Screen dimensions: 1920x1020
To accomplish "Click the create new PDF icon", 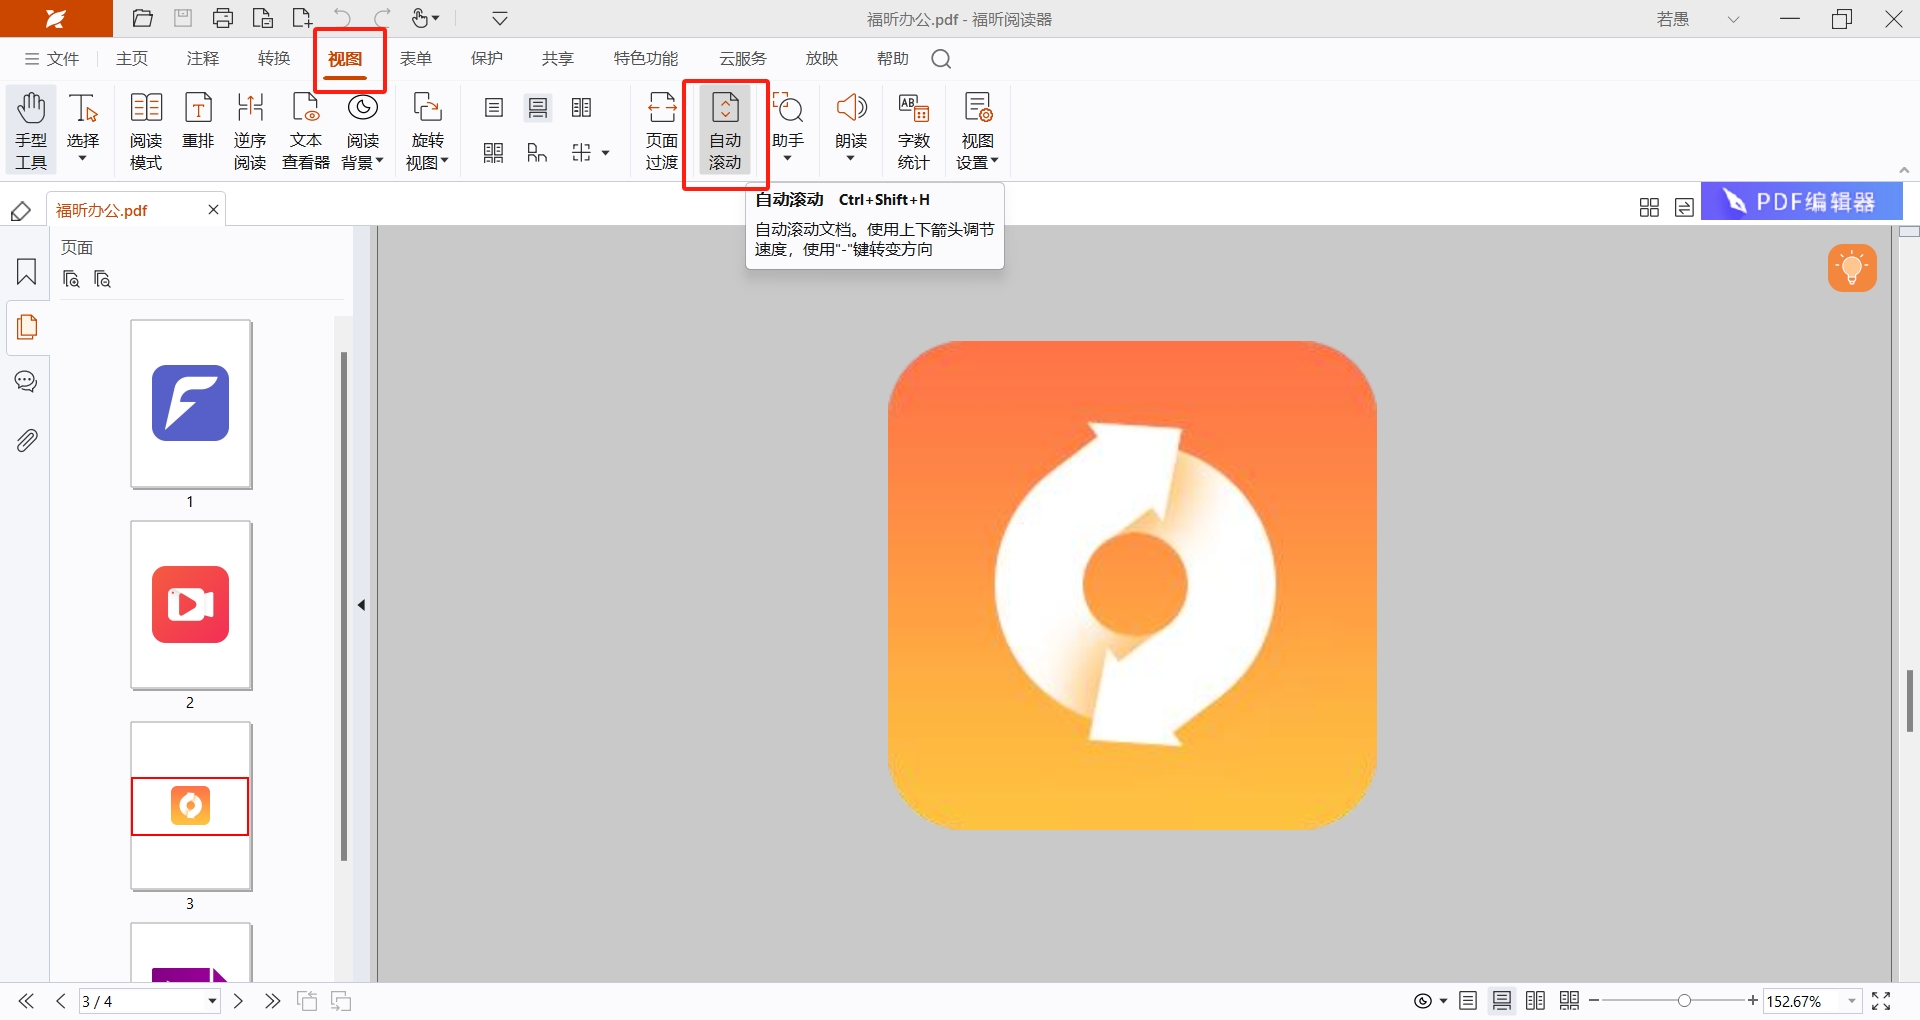I will pyautogui.click(x=303, y=18).
